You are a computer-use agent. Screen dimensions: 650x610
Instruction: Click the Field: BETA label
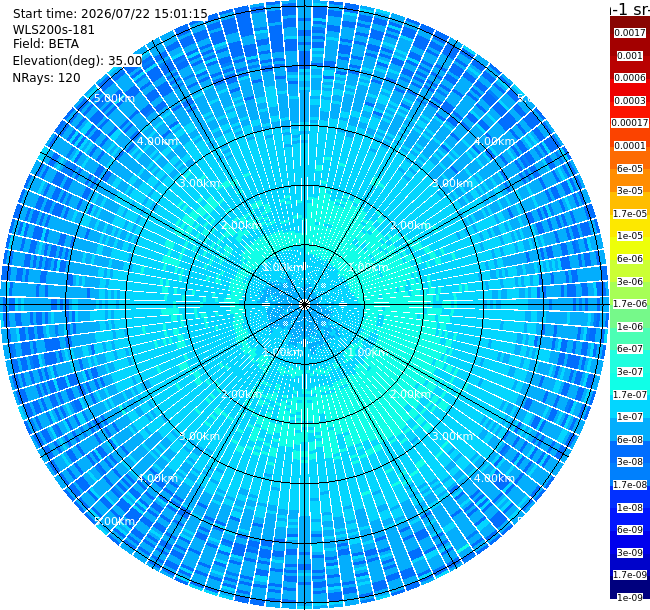tap(46, 44)
